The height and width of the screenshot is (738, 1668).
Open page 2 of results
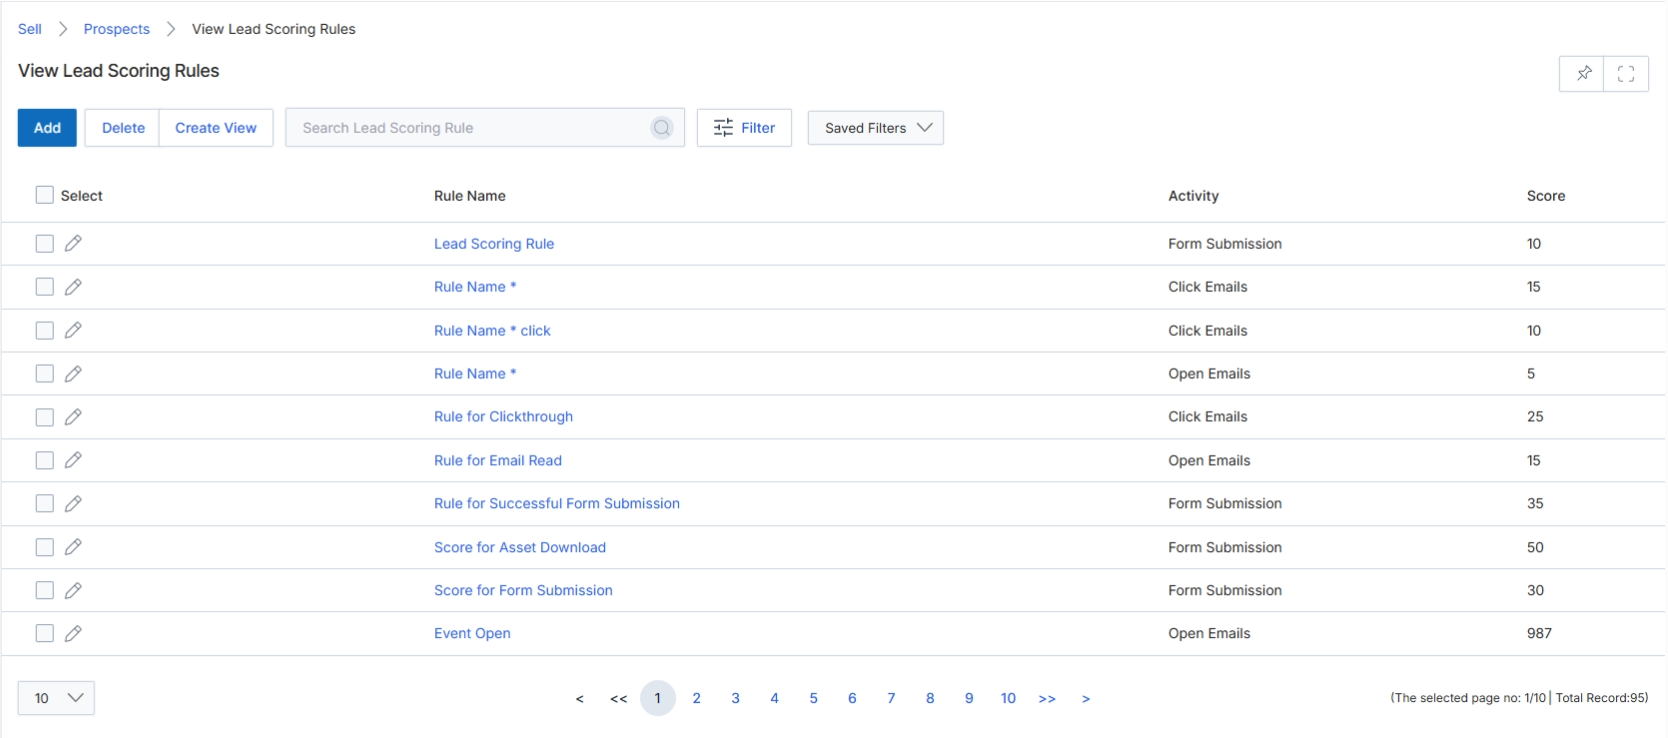696,698
